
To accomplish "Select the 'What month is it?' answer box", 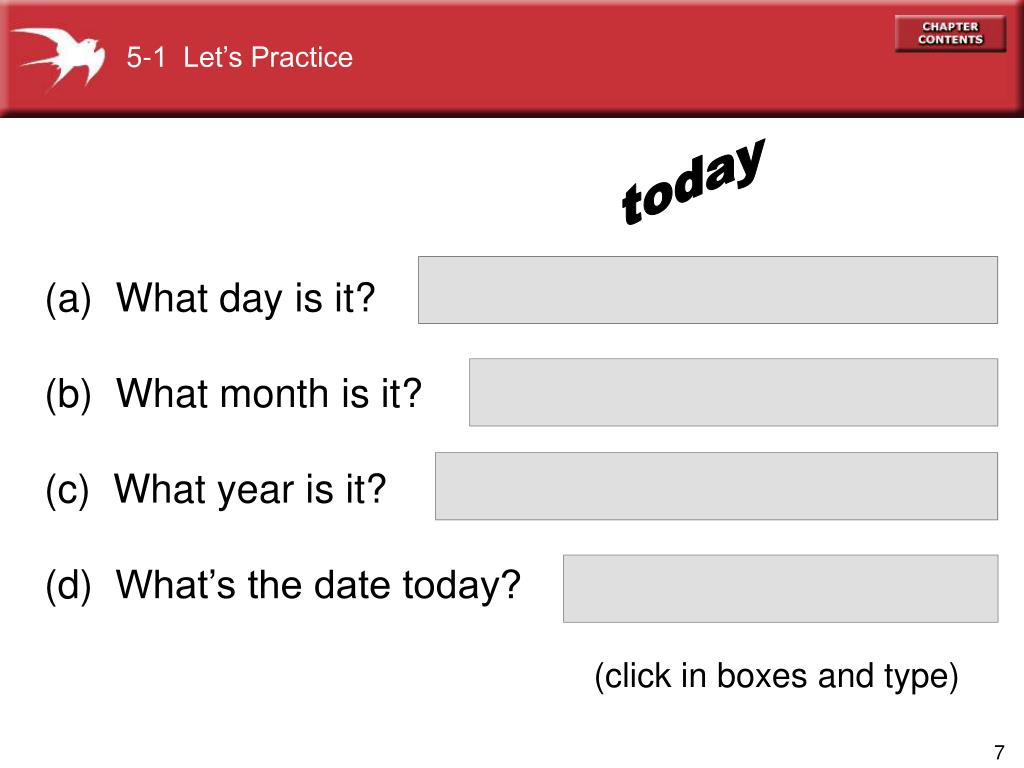I will [733, 392].
